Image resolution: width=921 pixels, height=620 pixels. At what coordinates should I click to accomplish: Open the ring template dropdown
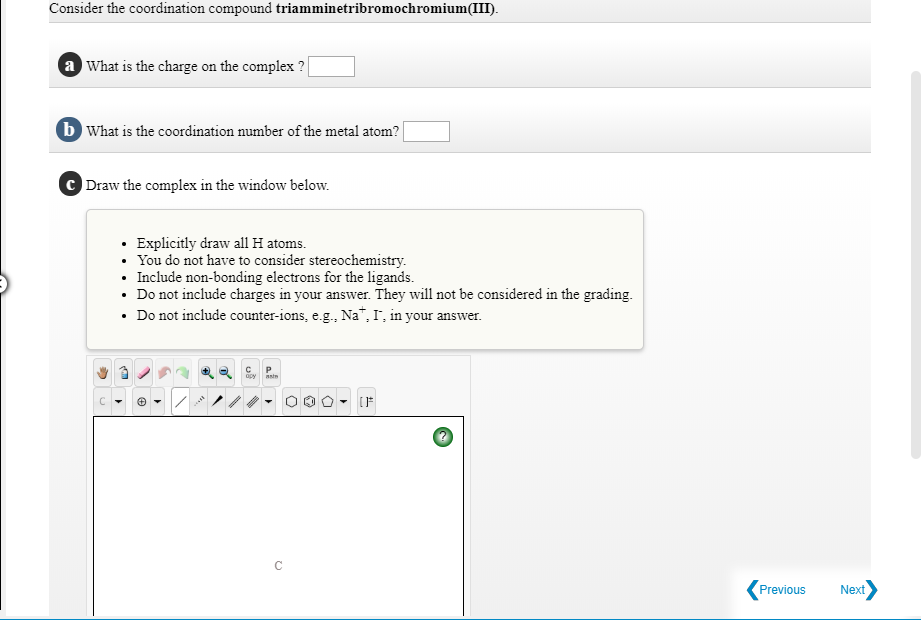pyautogui.click(x=342, y=400)
